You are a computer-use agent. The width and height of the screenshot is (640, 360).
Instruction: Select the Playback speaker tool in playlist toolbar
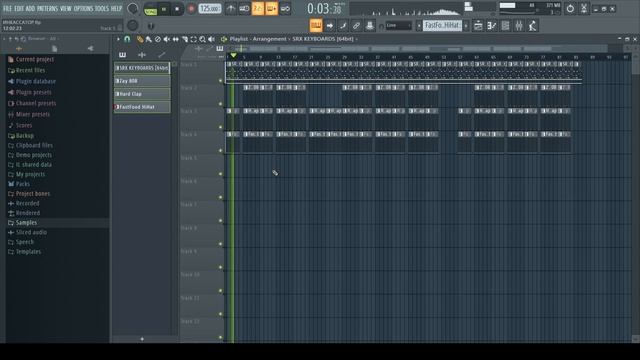(x=211, y=39)
